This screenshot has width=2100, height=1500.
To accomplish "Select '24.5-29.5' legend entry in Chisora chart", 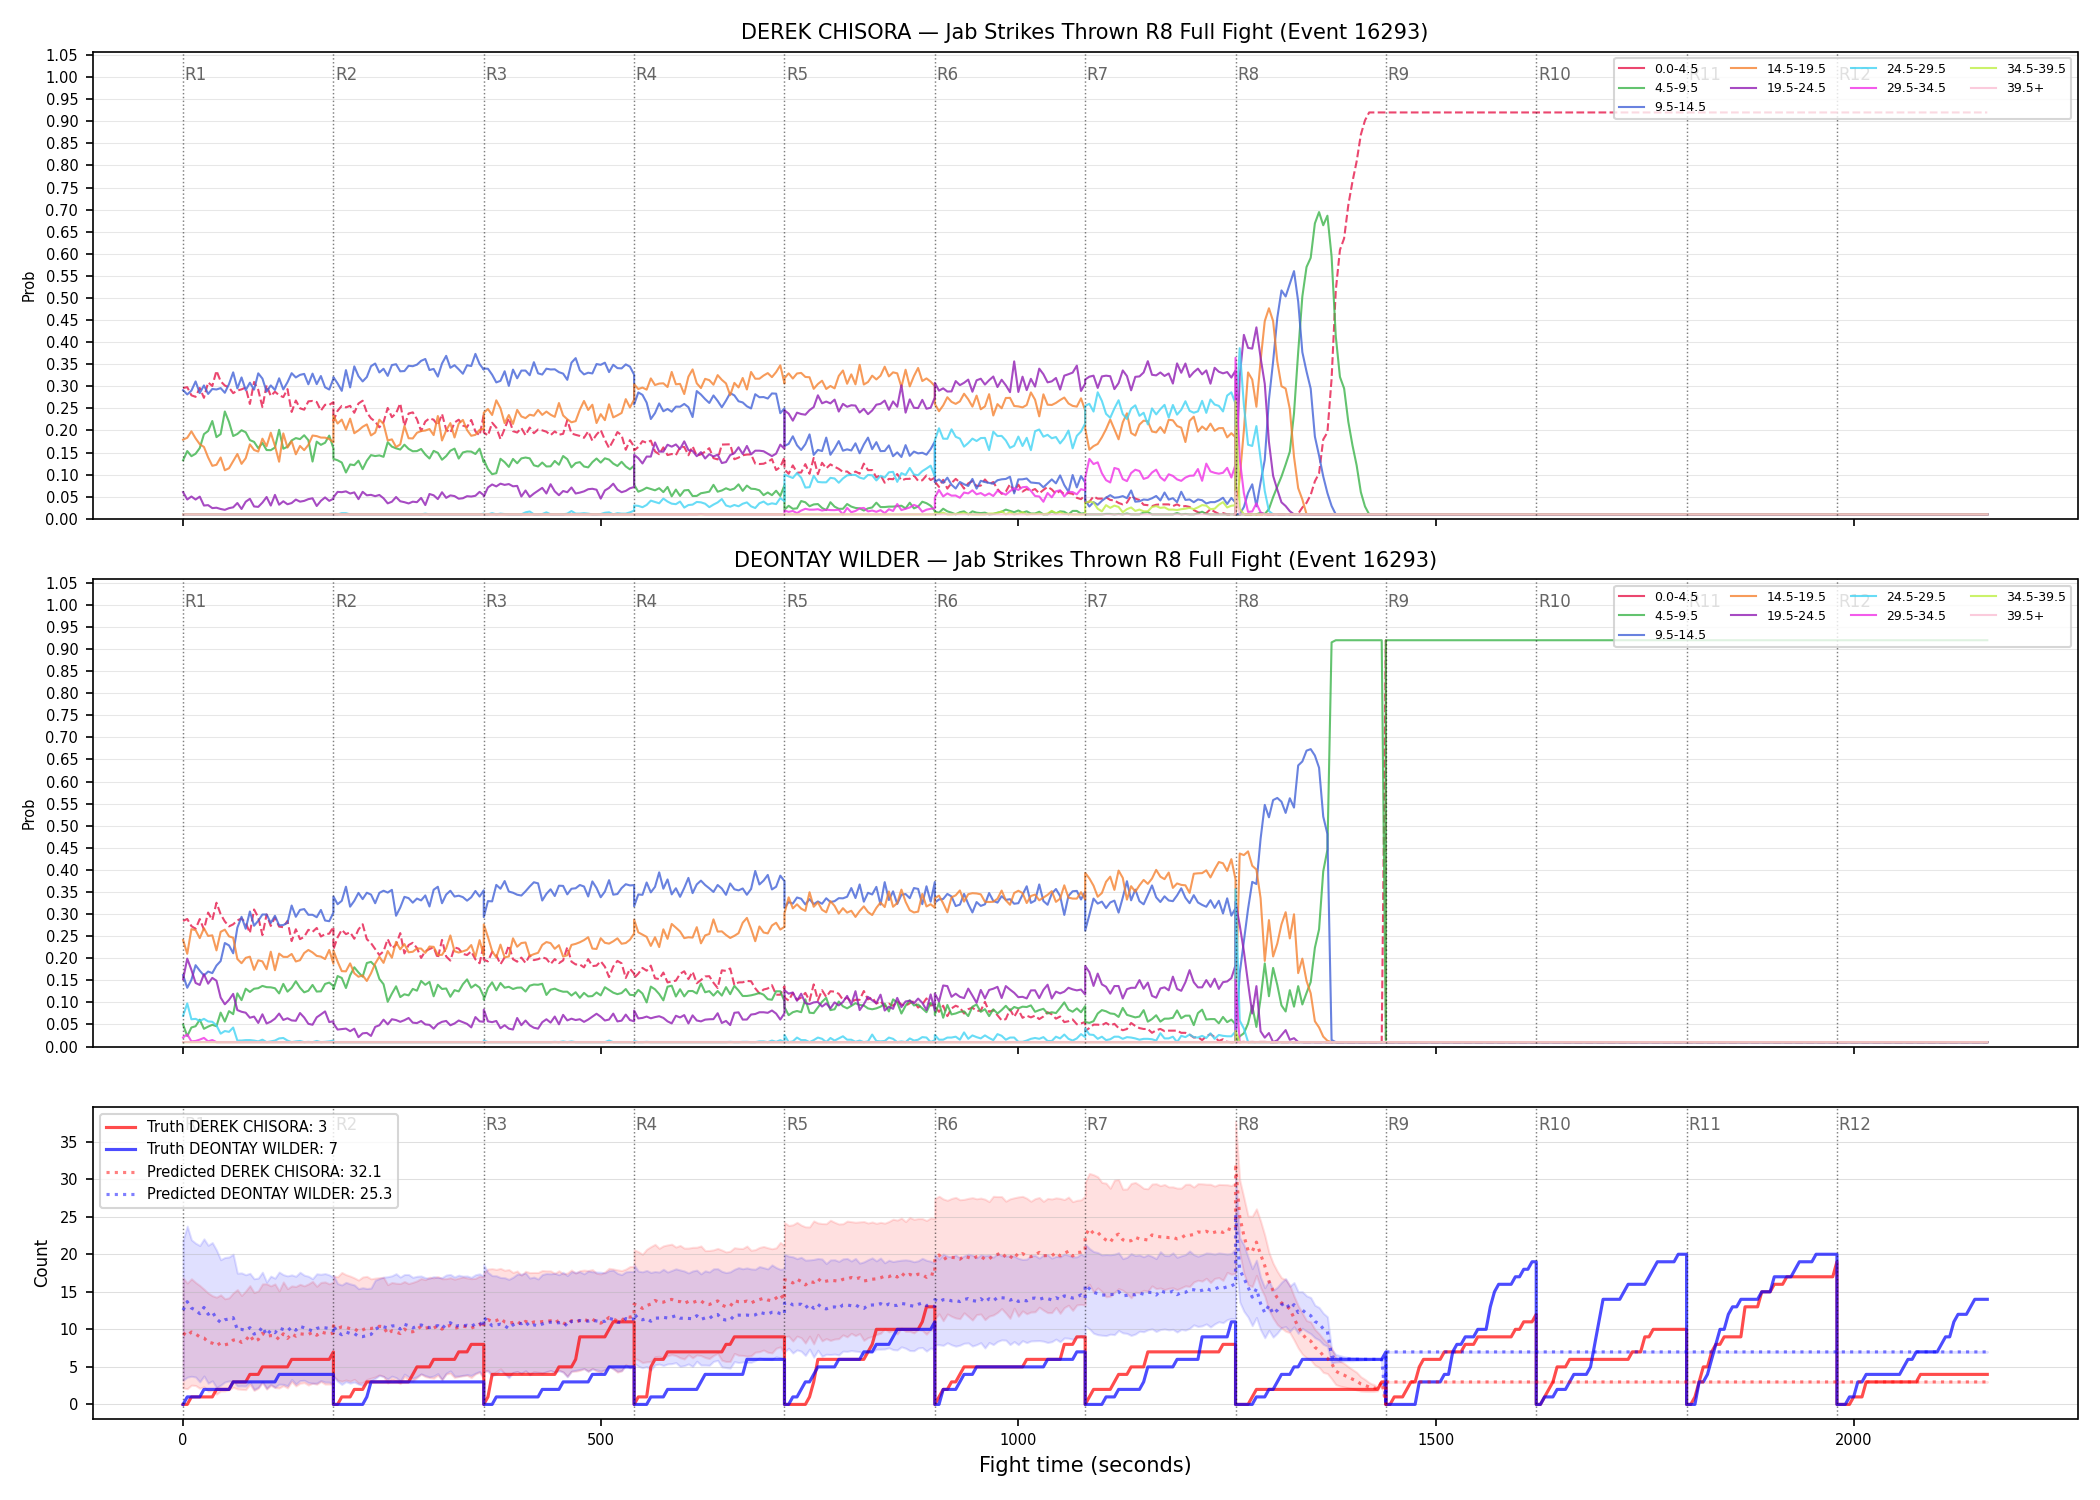I will coord(1898,69).
